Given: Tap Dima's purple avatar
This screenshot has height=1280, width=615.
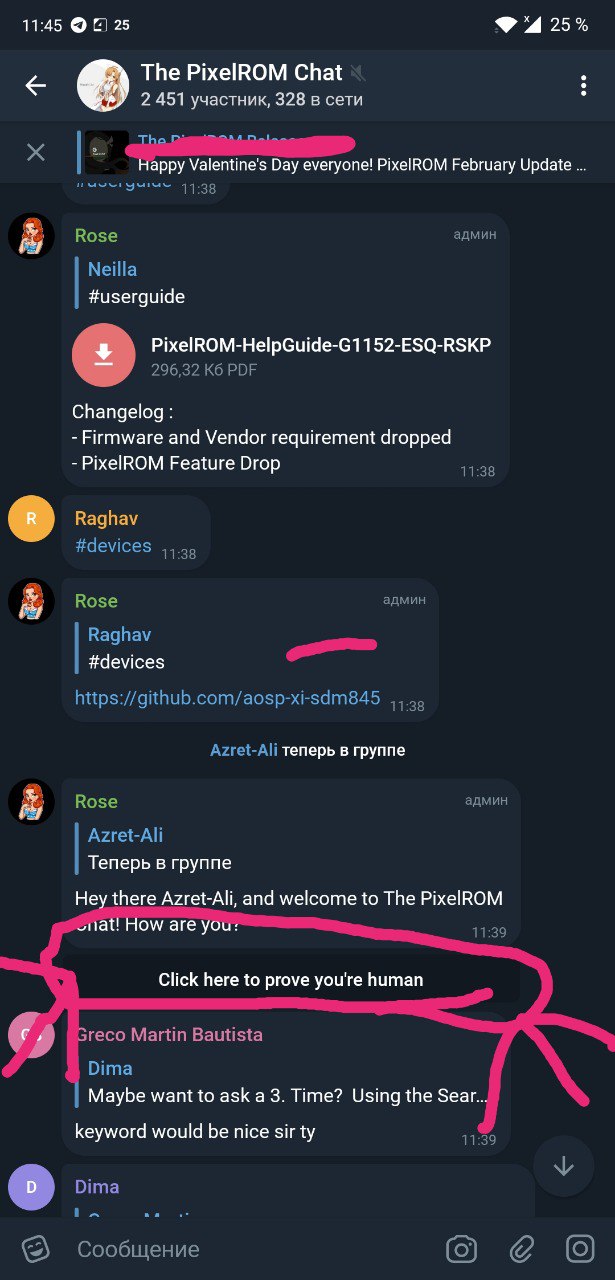Looking at the screenshot, I should coord(31,1187).
